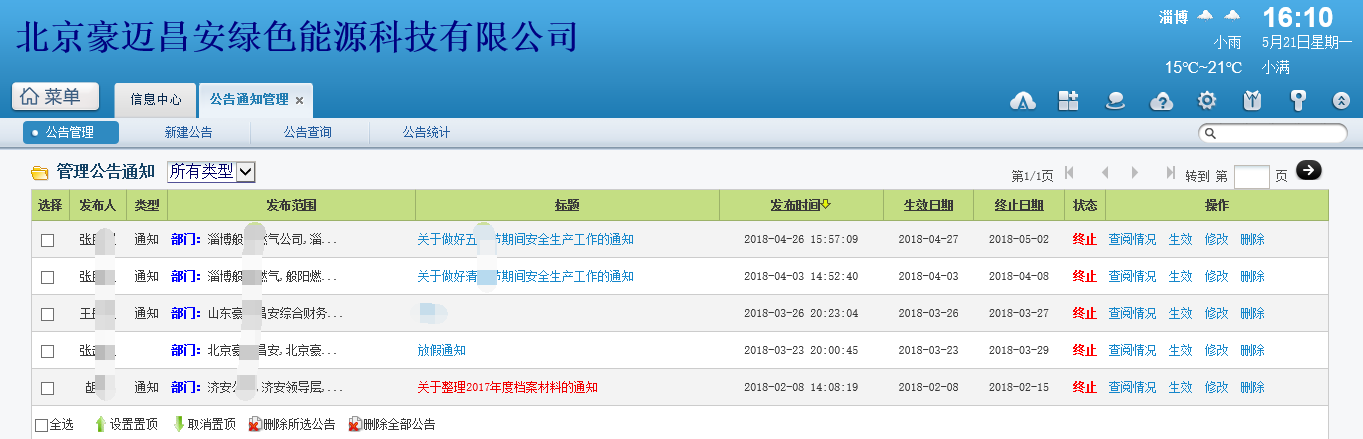Viewport: 1363px width, 439px height.
Task: Click the chat bubble user icon
Action: [x=1115, y=100]
